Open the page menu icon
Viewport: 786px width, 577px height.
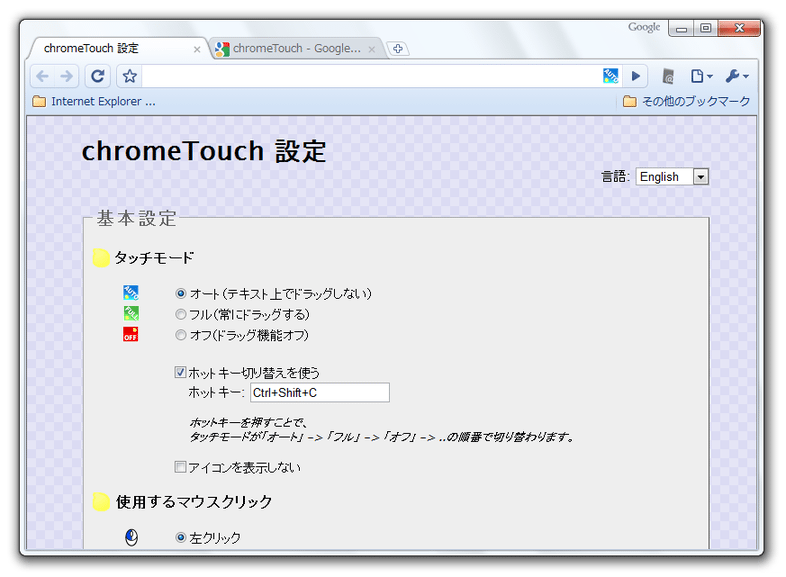click(x=701, y=76)
